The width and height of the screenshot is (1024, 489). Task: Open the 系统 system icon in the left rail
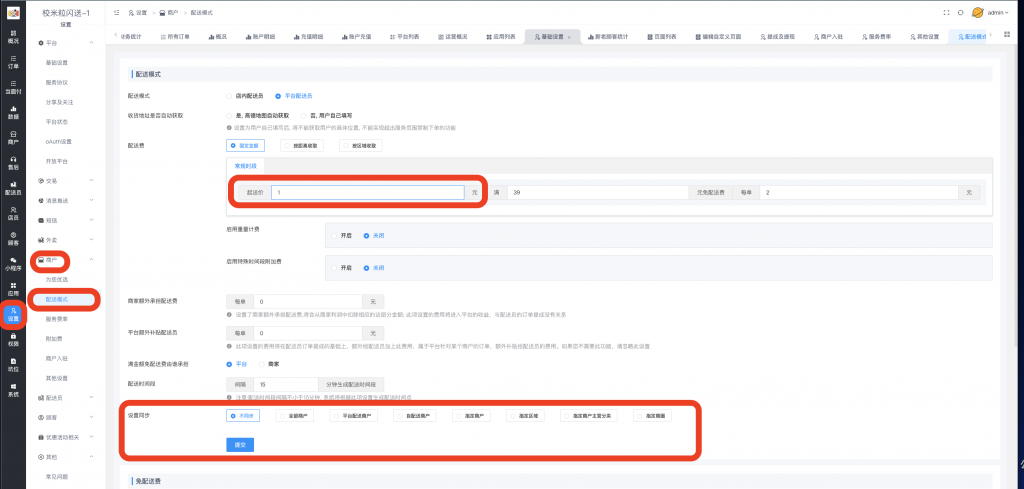click(13, 390)
